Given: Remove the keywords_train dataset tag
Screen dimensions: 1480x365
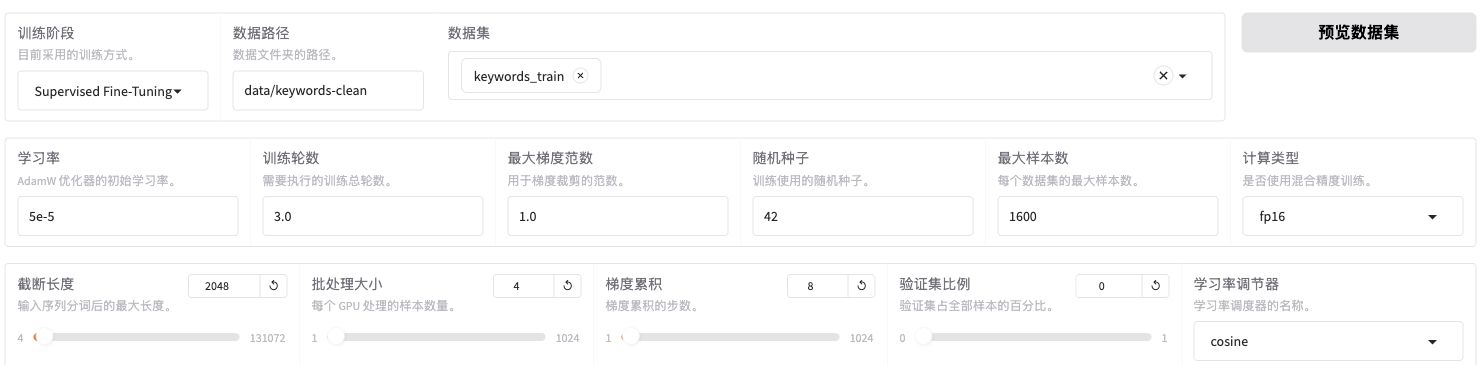Looking at the screenshot, I should coord(581,75).
